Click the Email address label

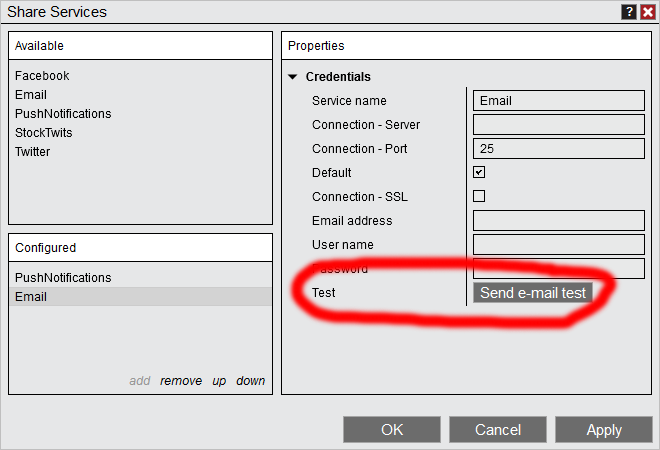352,221
